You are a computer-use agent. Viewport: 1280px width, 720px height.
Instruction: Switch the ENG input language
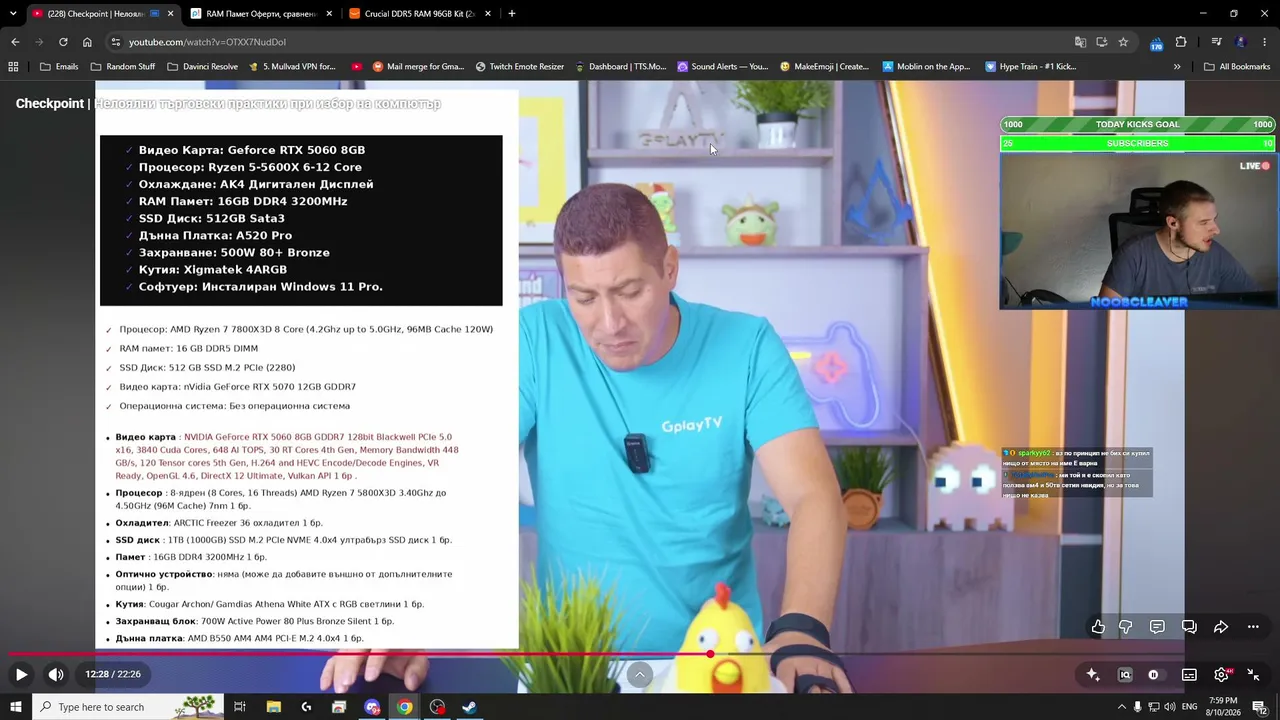[x=1189, y=707]
